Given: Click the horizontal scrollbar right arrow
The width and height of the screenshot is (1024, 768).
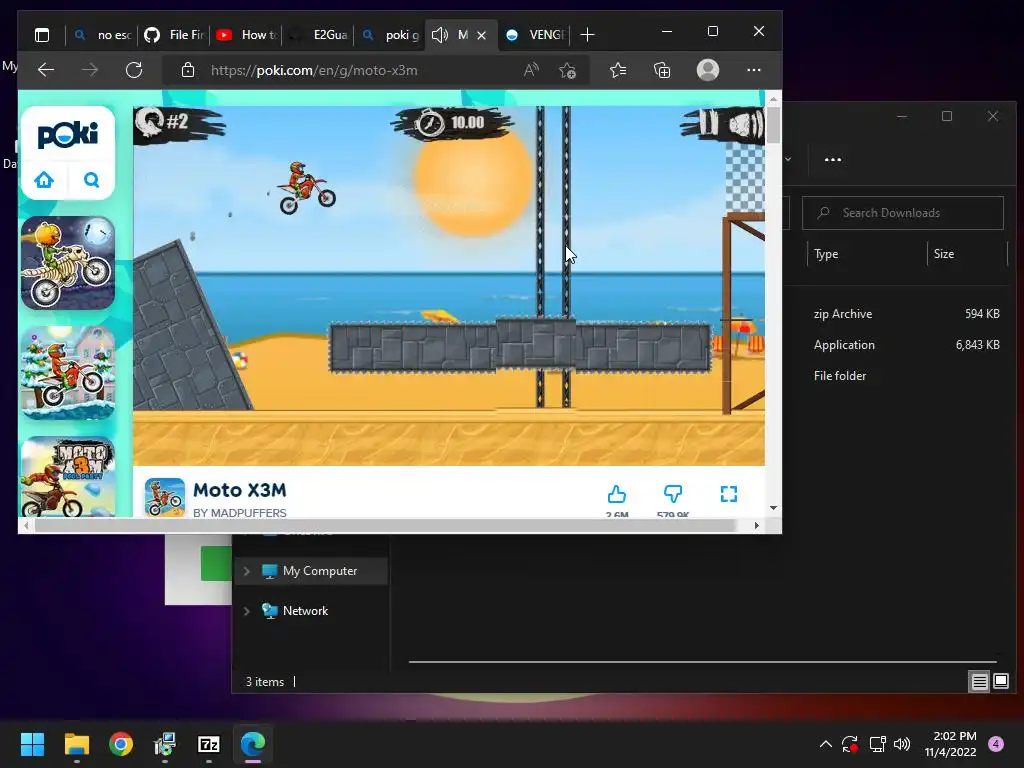Looking at the screenshot, I should click(757, 525).
